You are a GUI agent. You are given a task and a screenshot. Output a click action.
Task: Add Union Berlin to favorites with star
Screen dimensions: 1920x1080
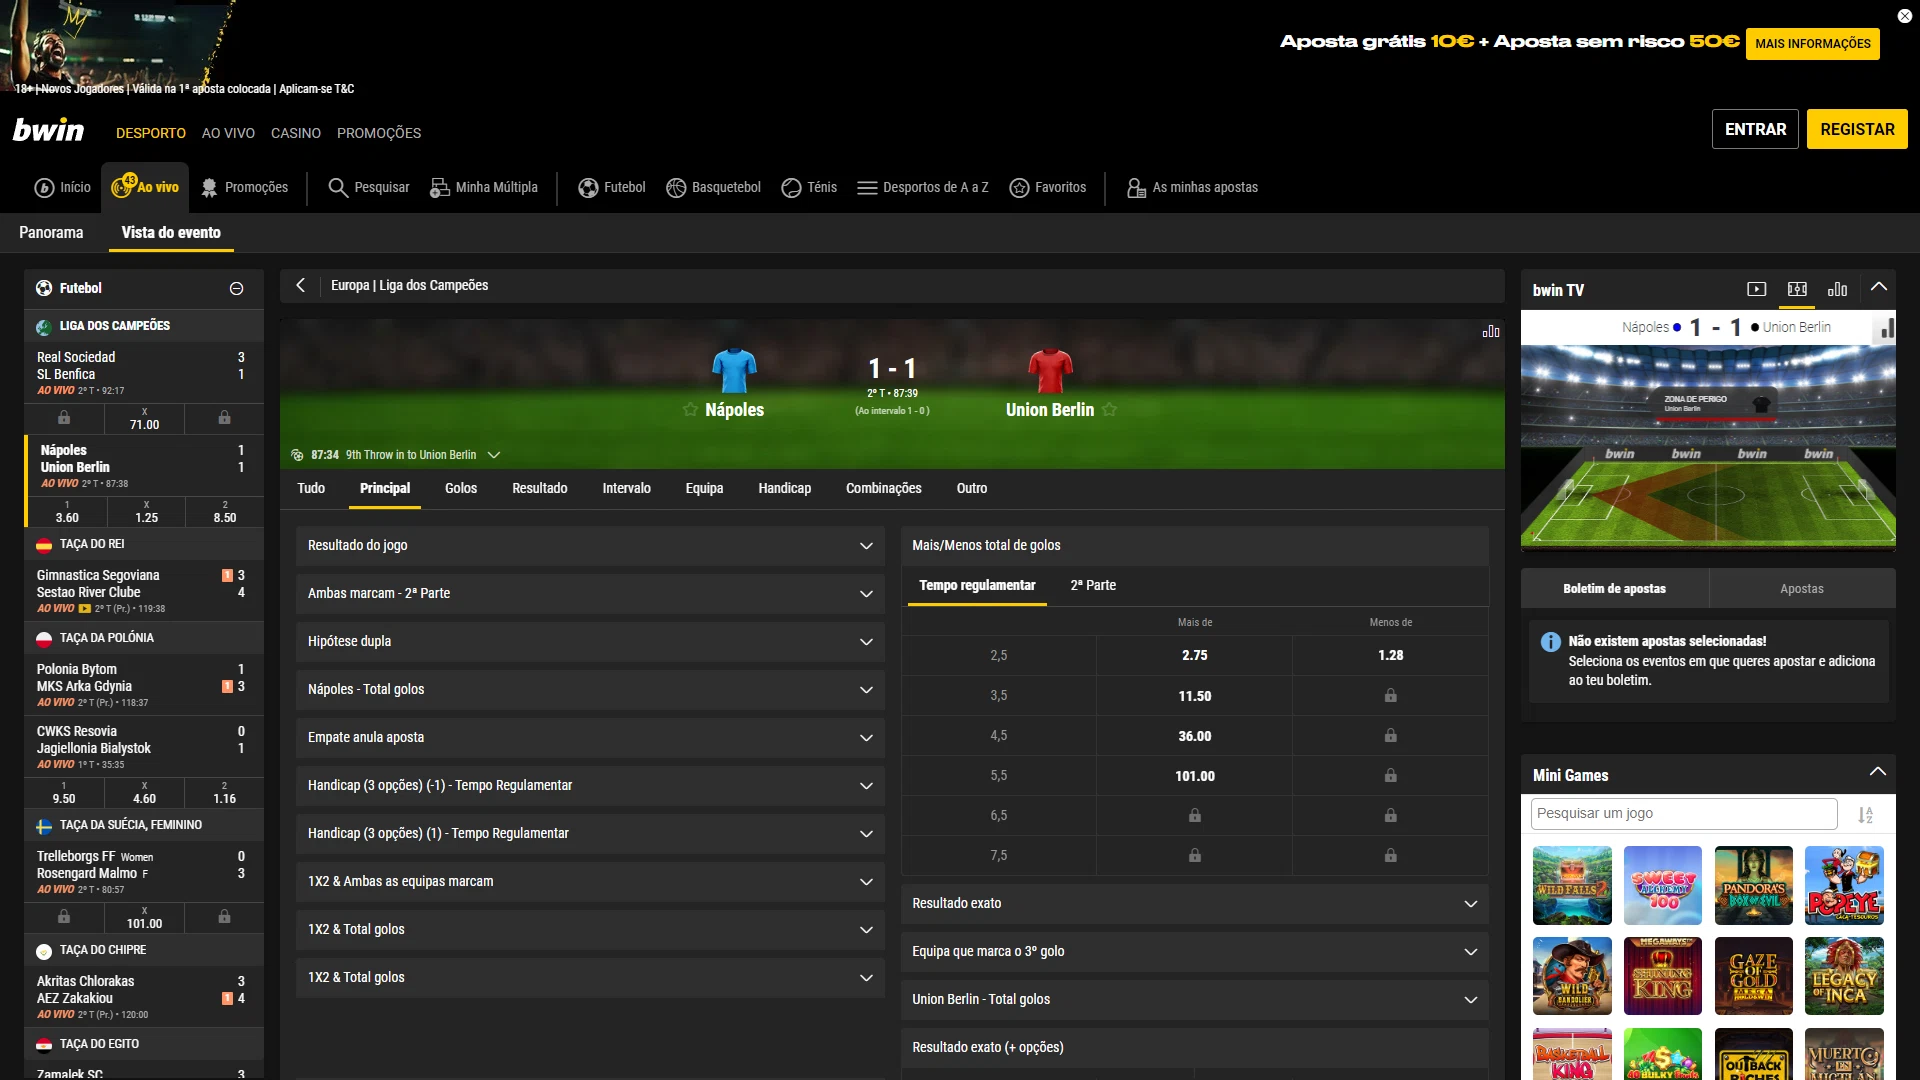pos(1109,410)
